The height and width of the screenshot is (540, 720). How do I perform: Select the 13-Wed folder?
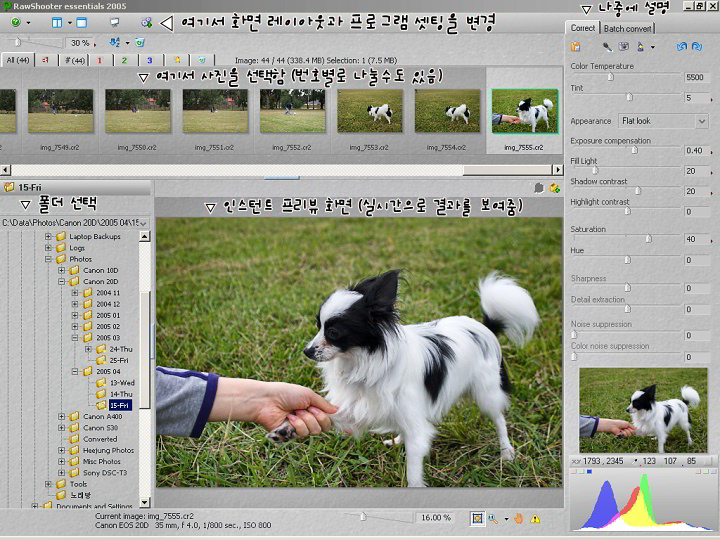coord(122,383)
